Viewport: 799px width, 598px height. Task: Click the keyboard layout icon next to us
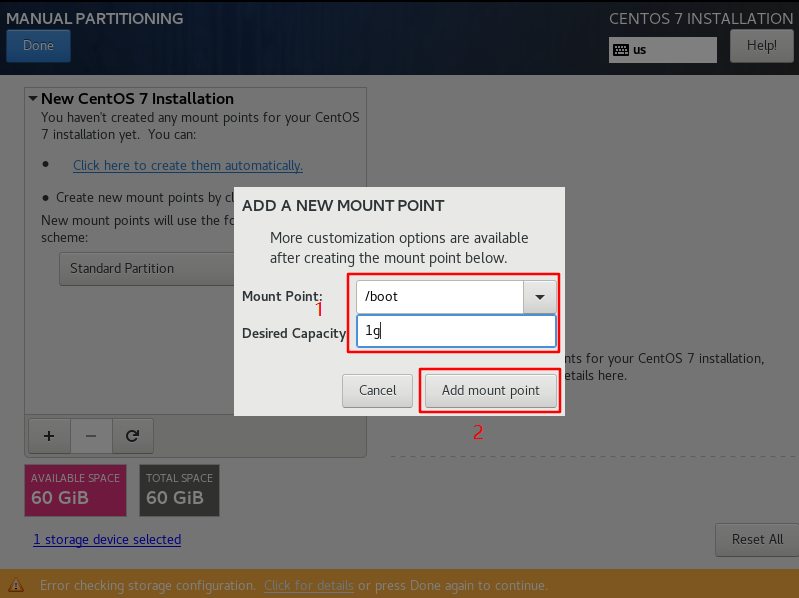tap(621, 50)
